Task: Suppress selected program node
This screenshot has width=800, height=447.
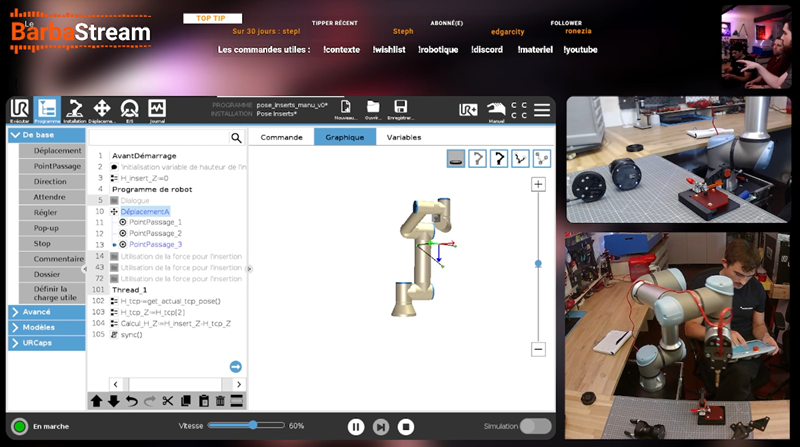Action: click(237, 401)
